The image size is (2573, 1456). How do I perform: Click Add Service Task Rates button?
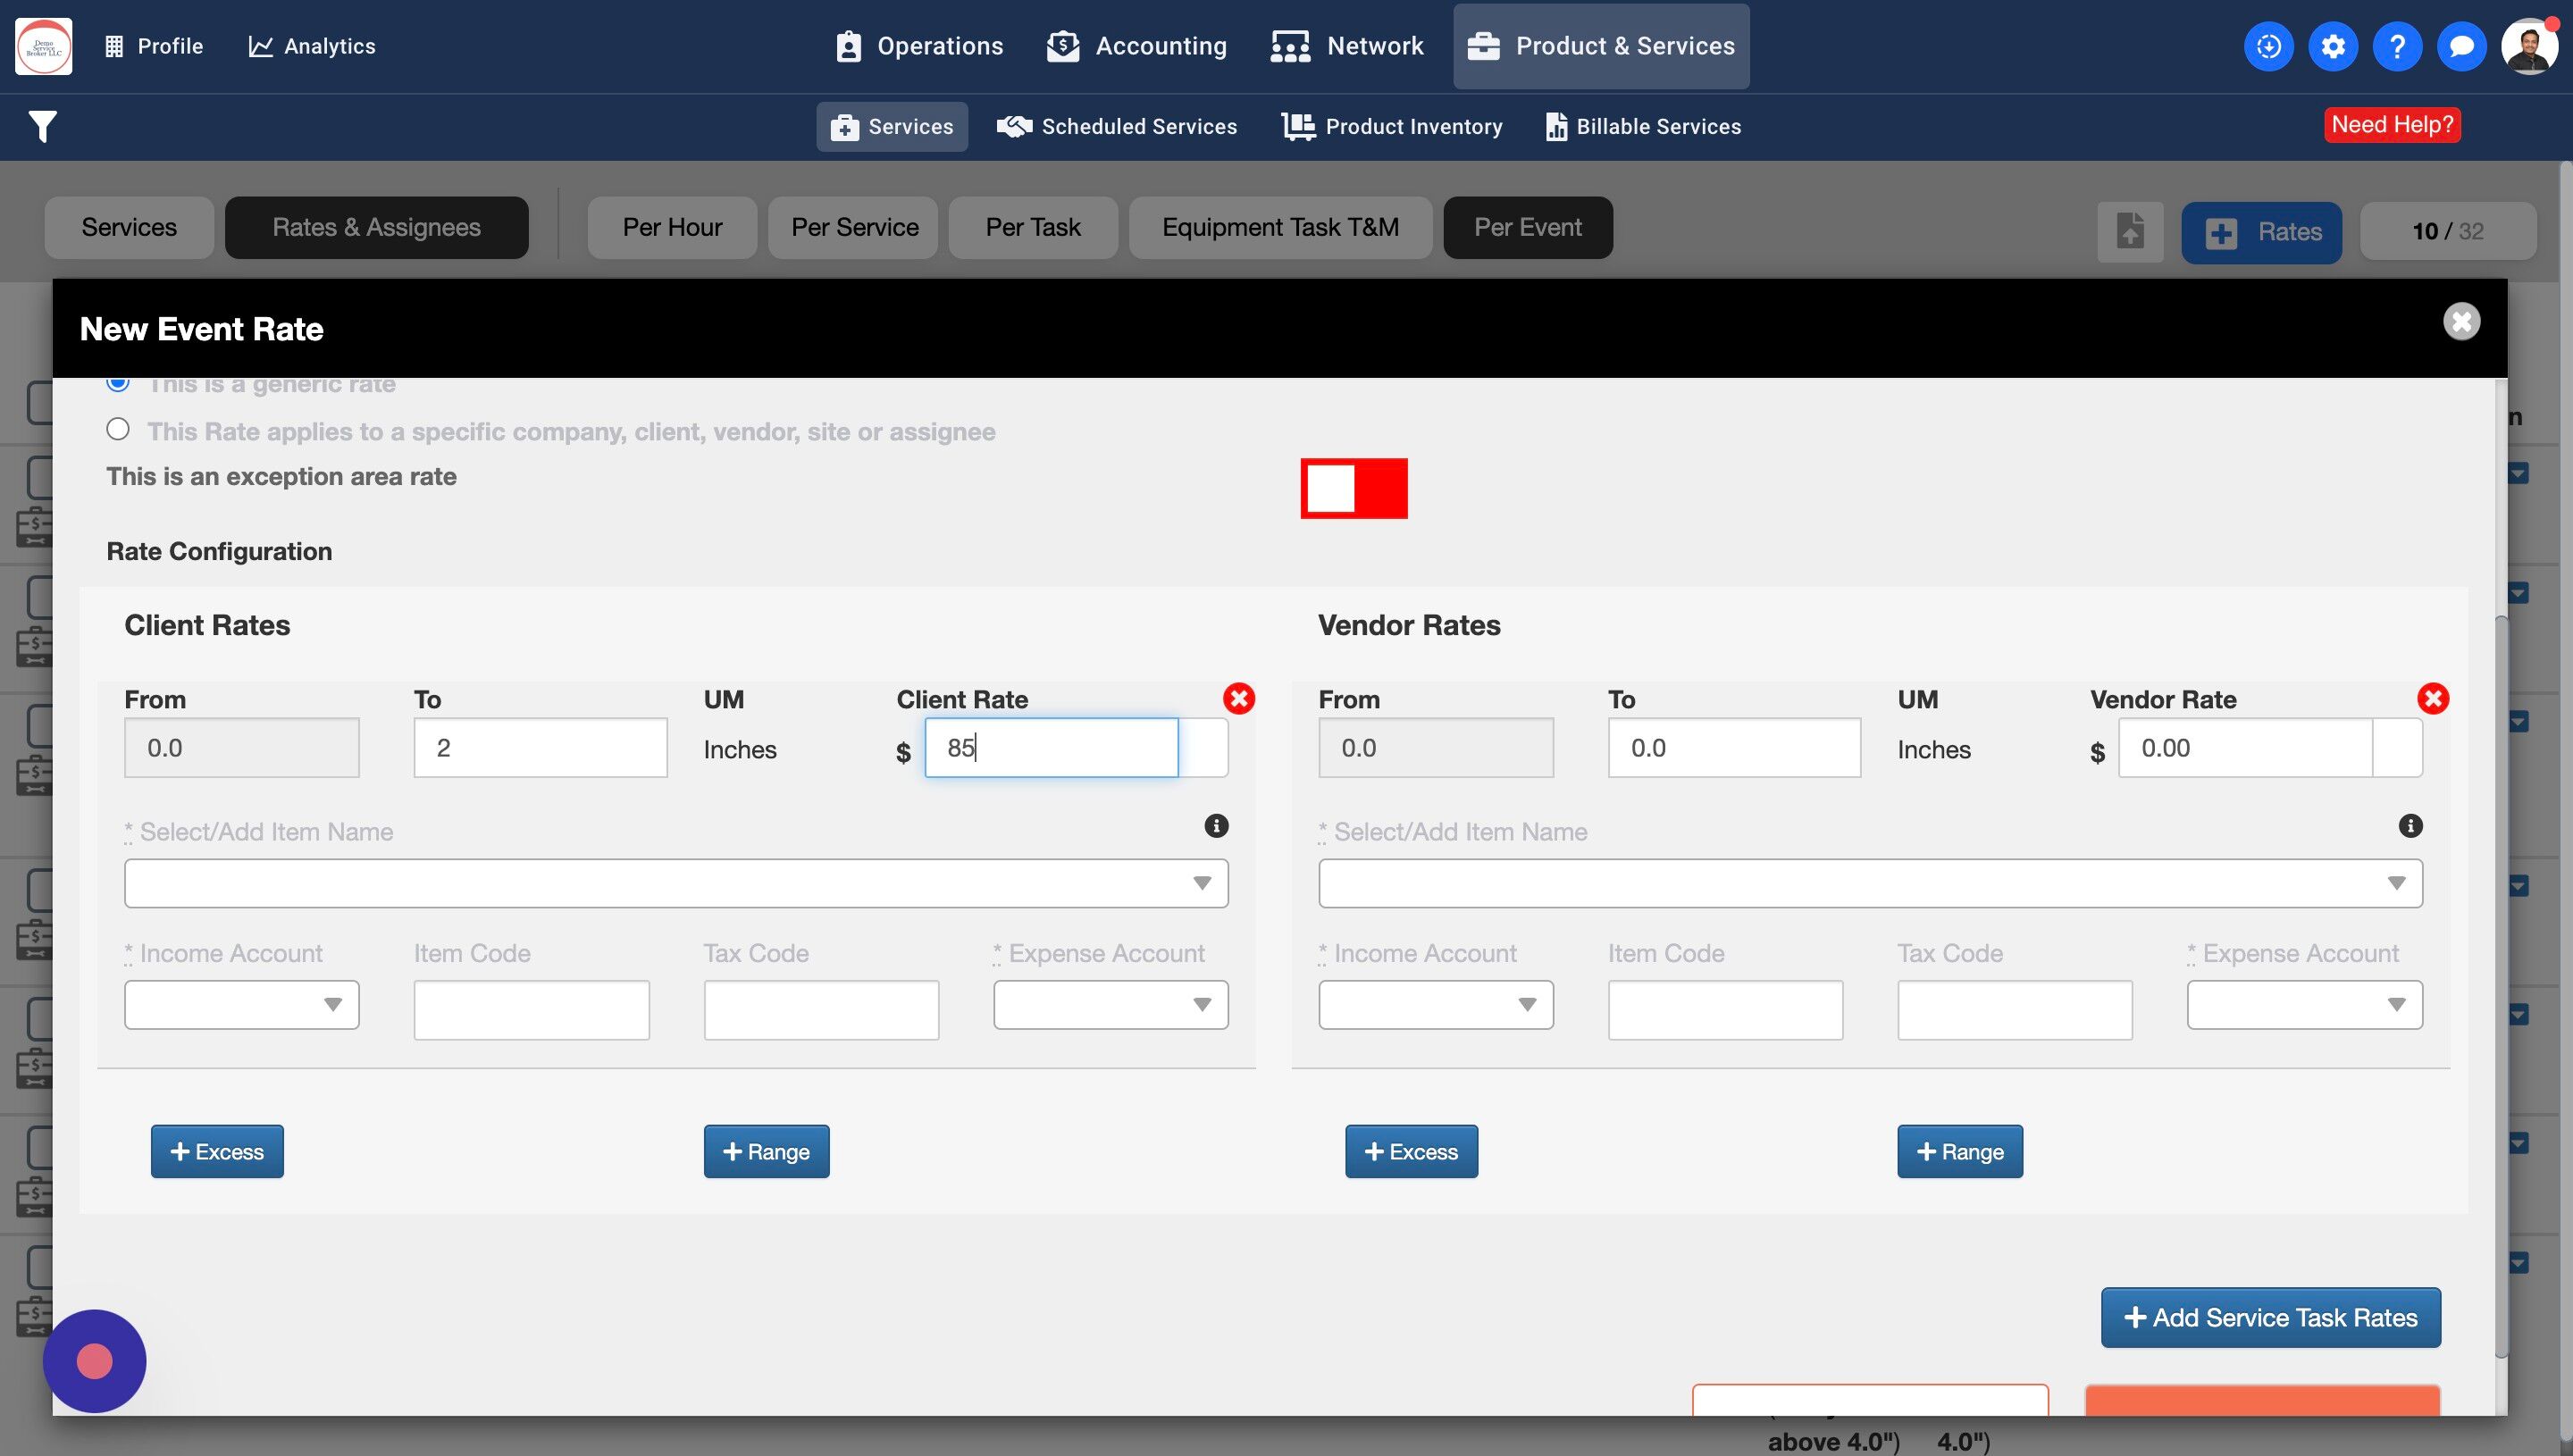pyautogui.click(x=2269, y=1317)
